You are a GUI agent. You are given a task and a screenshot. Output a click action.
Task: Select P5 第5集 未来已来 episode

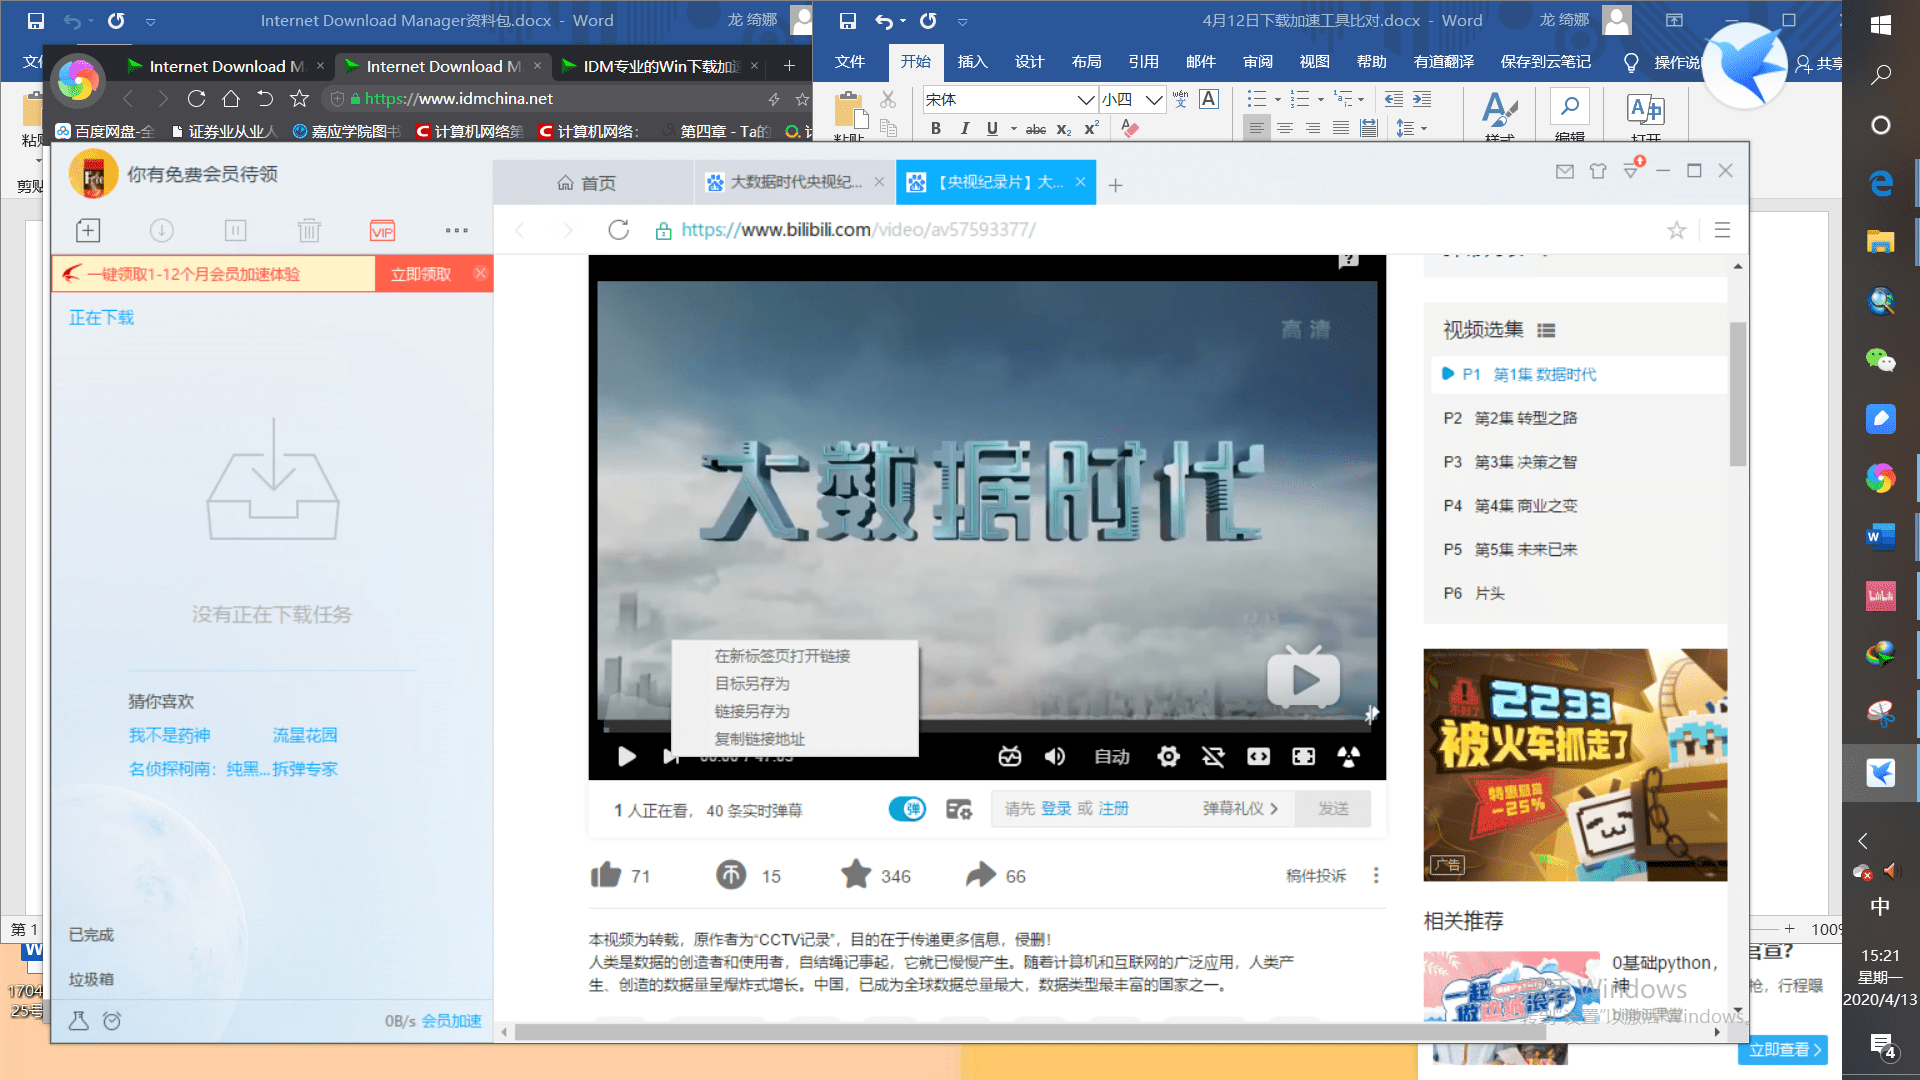(1577, 549)
